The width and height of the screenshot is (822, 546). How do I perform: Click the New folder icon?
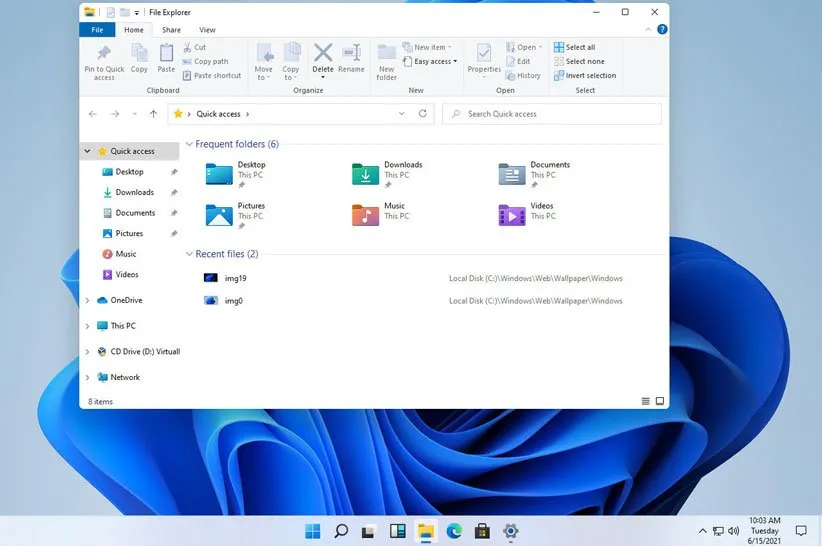point(387,54)
